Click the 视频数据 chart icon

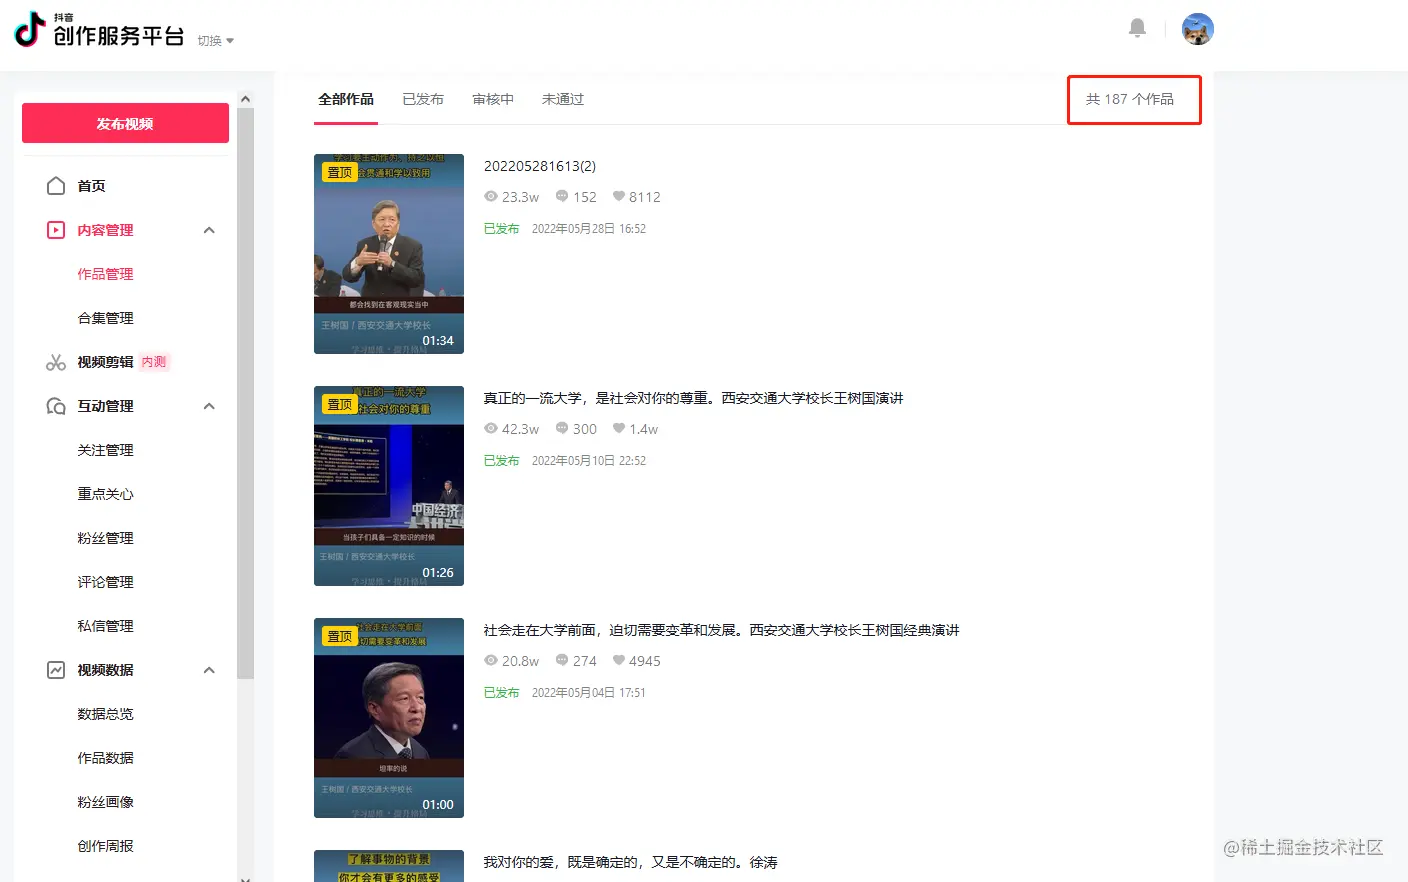(x=56, y=670)
